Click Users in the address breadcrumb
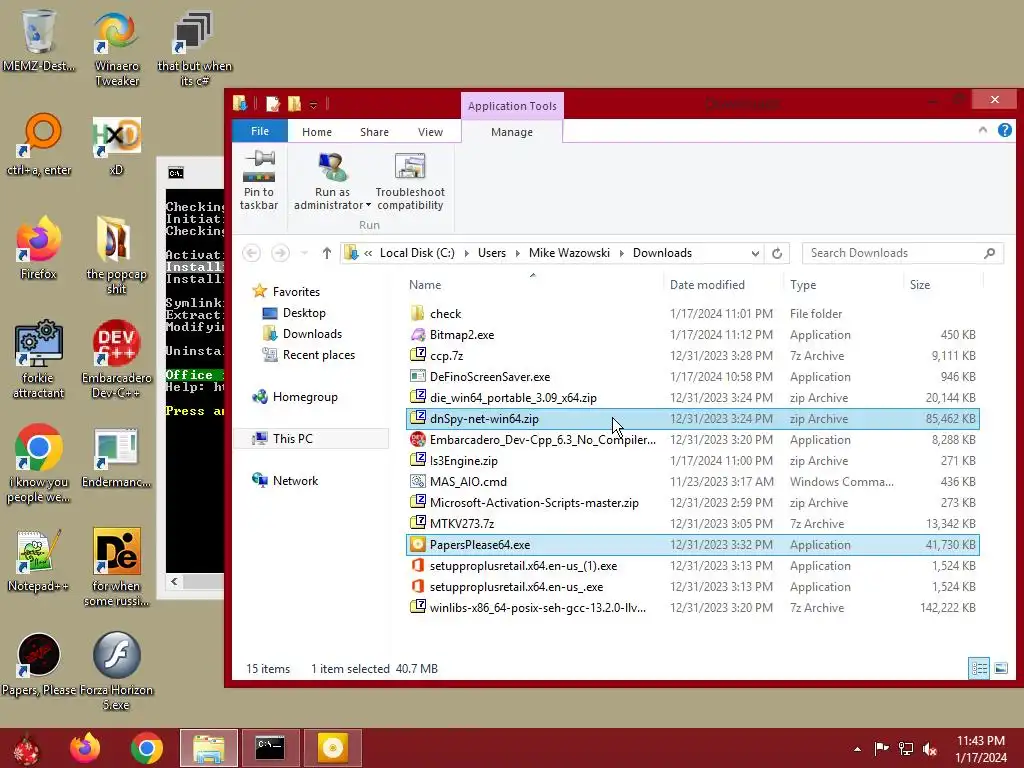The image size is (1024, 768). [492, 253]
